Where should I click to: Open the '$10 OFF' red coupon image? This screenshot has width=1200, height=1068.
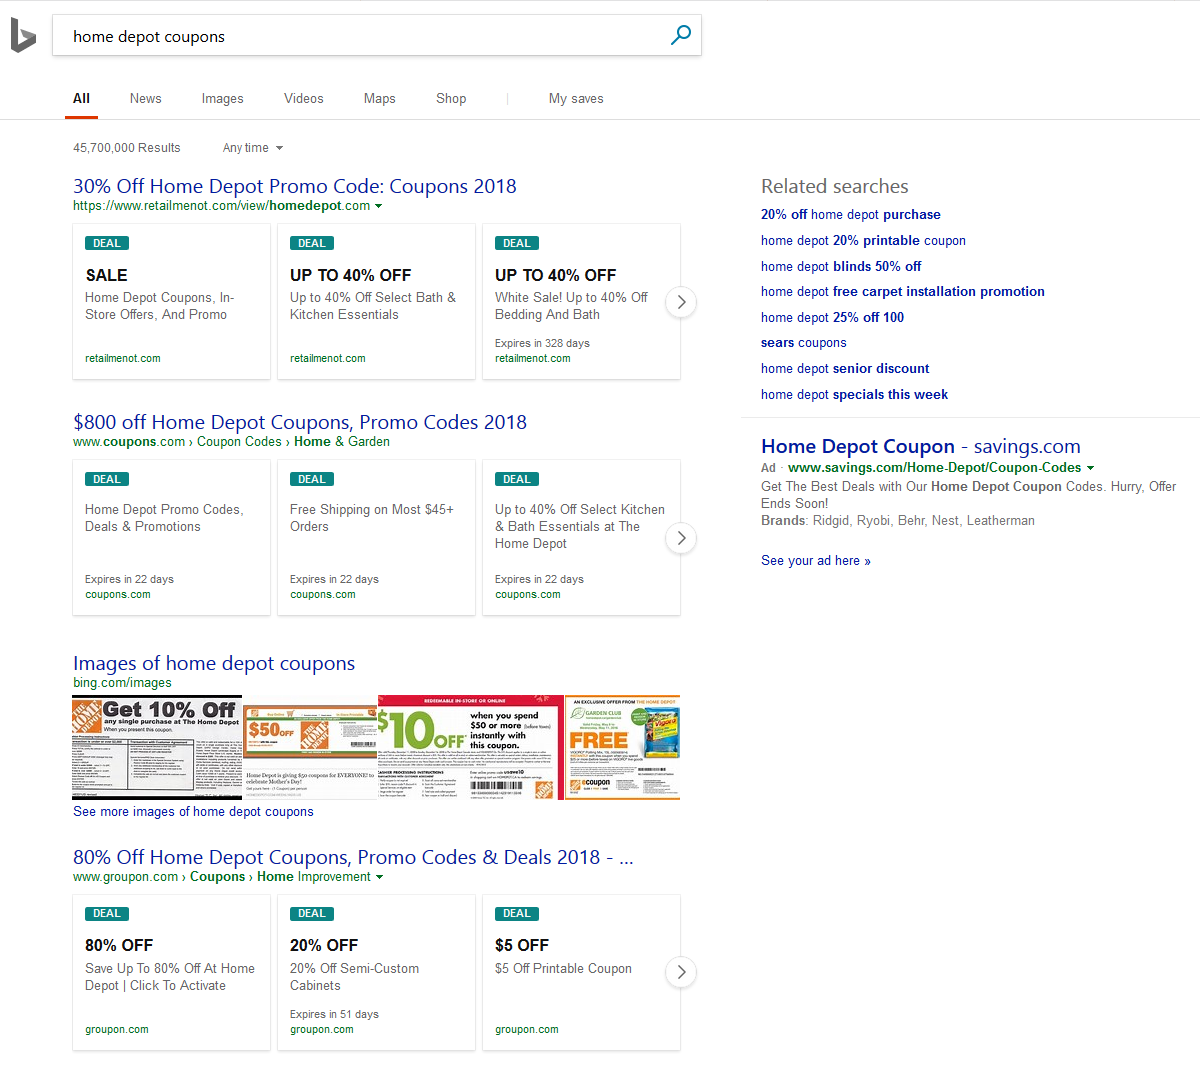point(470,748)
